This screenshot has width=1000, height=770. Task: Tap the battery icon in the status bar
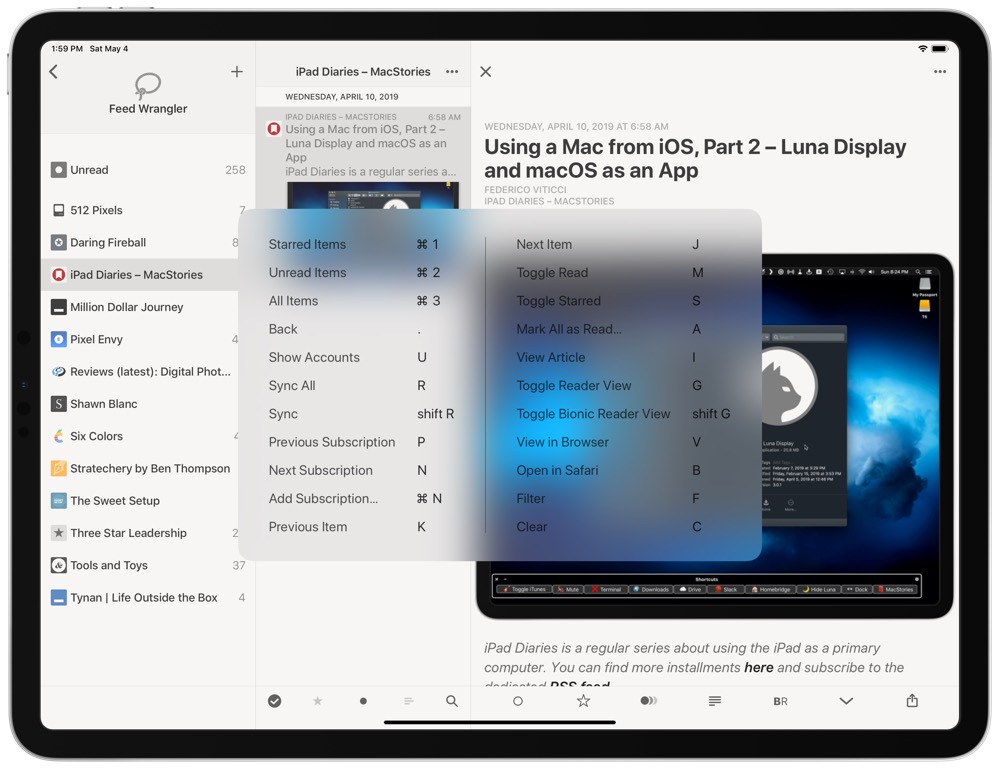[940, 48]
